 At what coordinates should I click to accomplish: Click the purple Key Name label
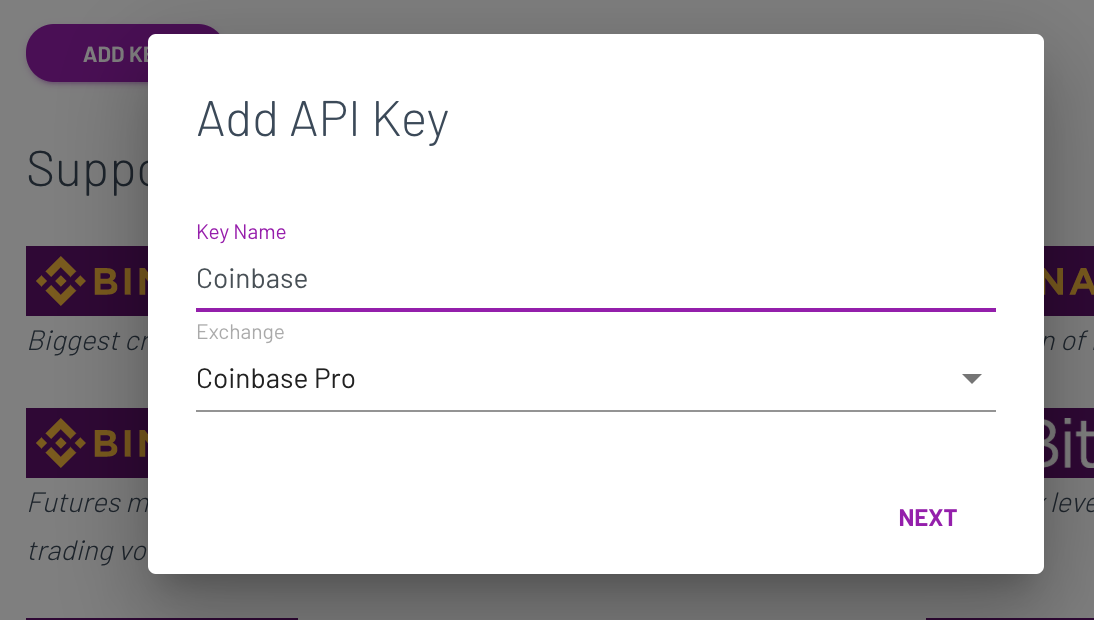coord(241,232)
